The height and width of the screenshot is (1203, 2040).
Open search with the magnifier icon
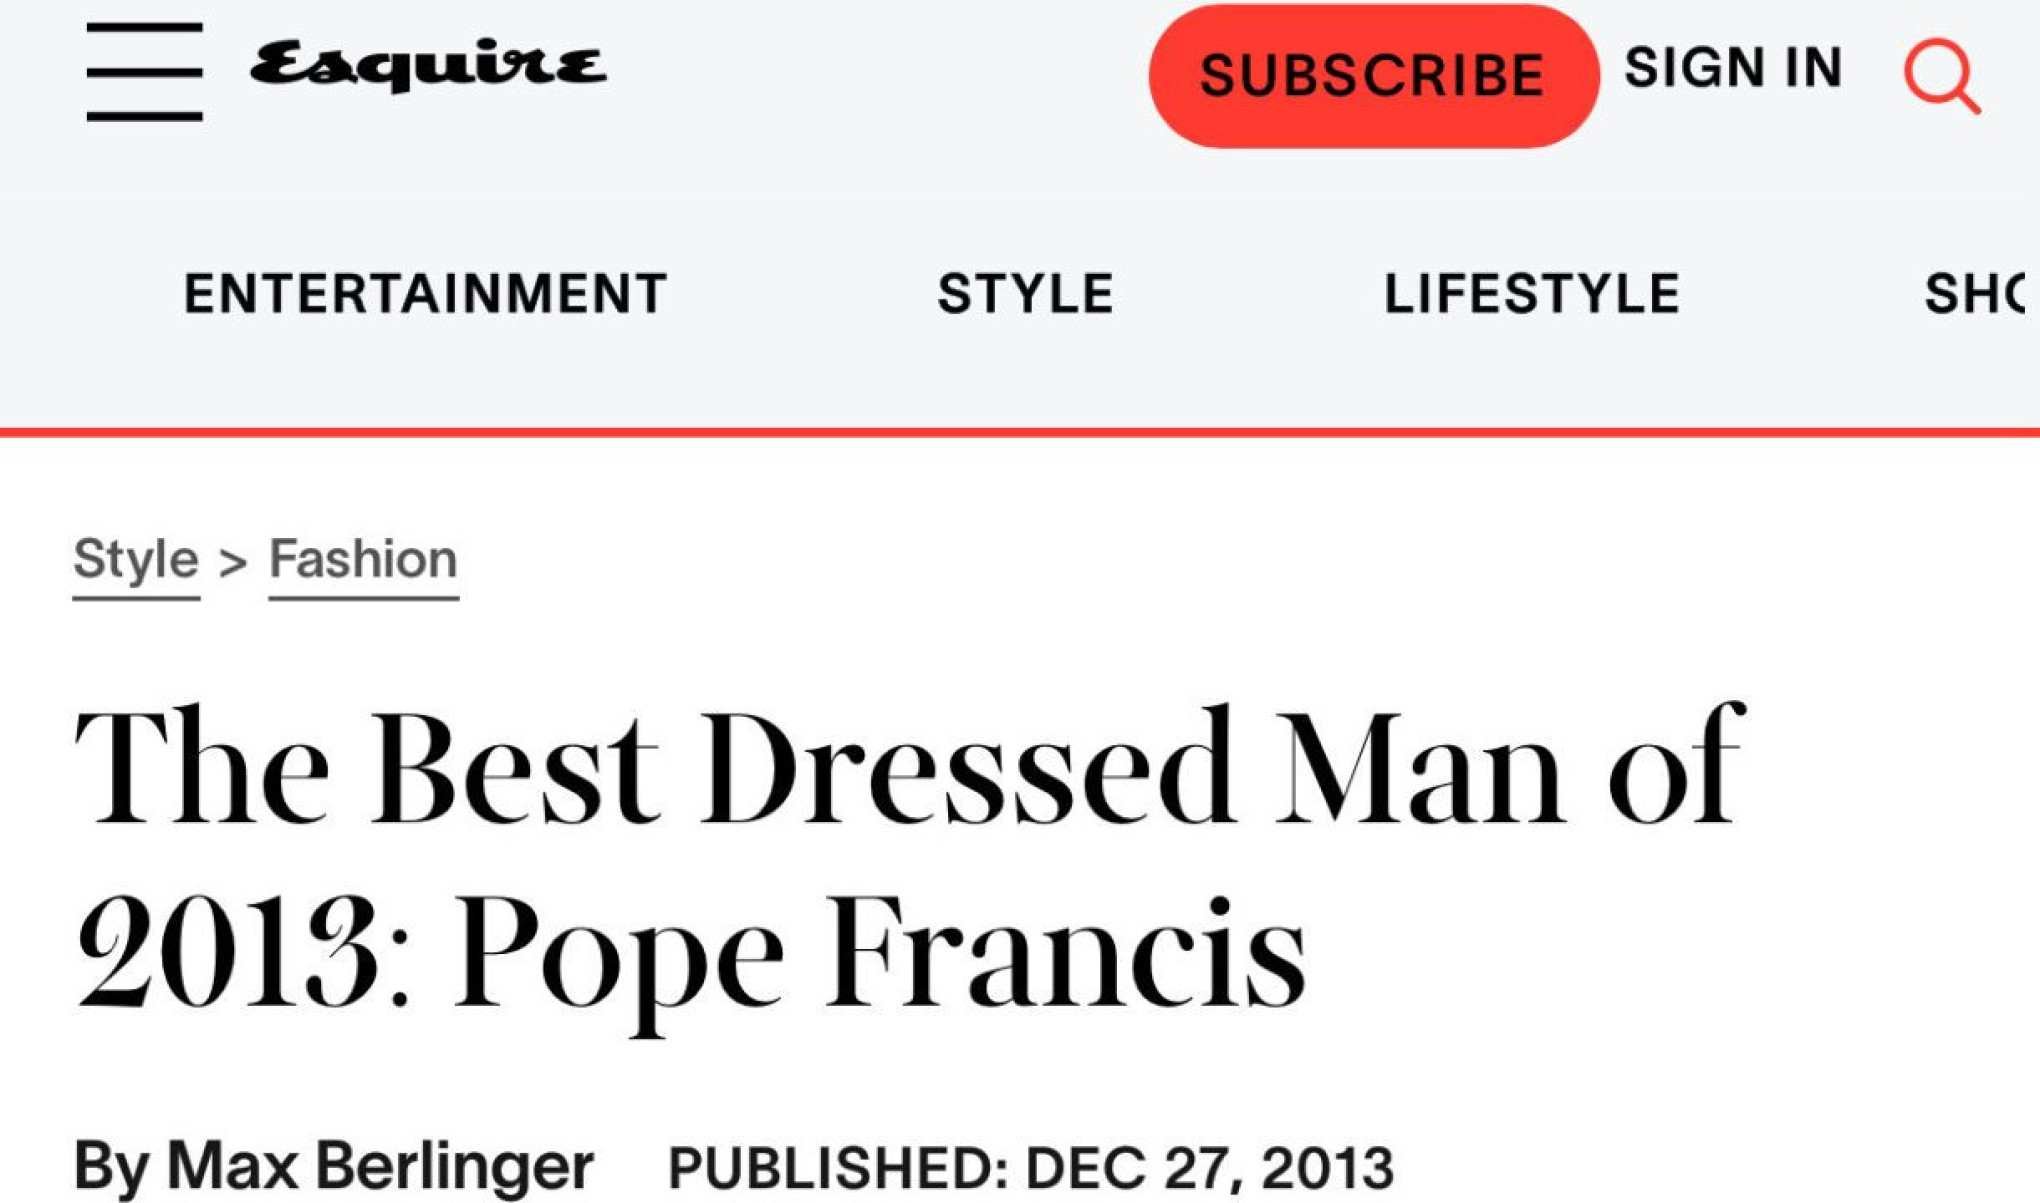pos(1941,75)
